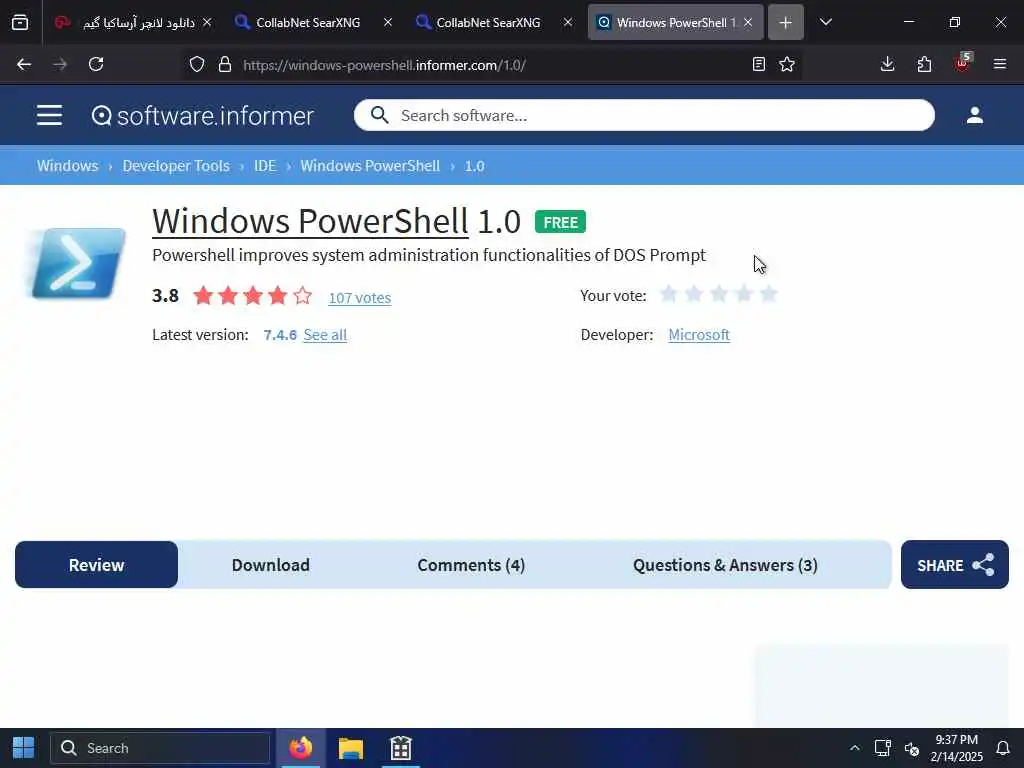Open the user account icon
This screenshot has height=768, width=1024.
point(974,116)
